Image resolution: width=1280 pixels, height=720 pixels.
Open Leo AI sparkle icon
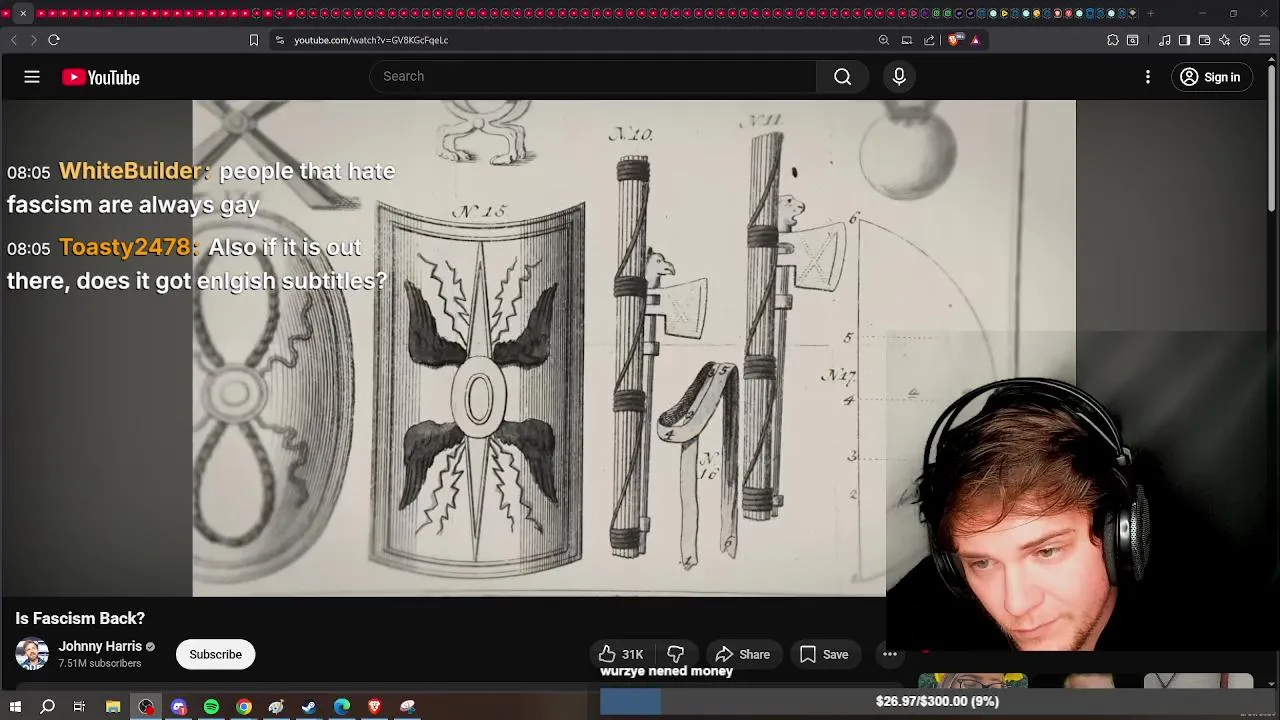1225,40
